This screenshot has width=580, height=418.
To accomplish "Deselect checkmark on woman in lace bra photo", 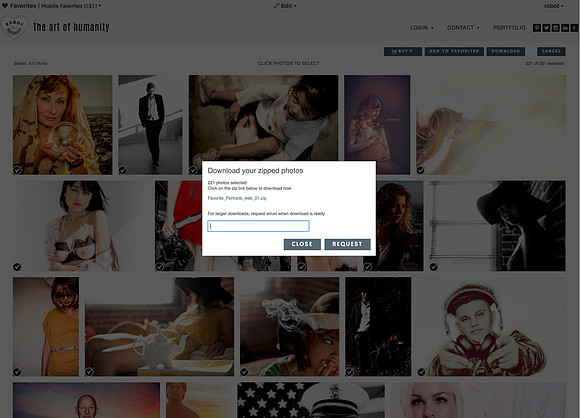I will point(17,267).
